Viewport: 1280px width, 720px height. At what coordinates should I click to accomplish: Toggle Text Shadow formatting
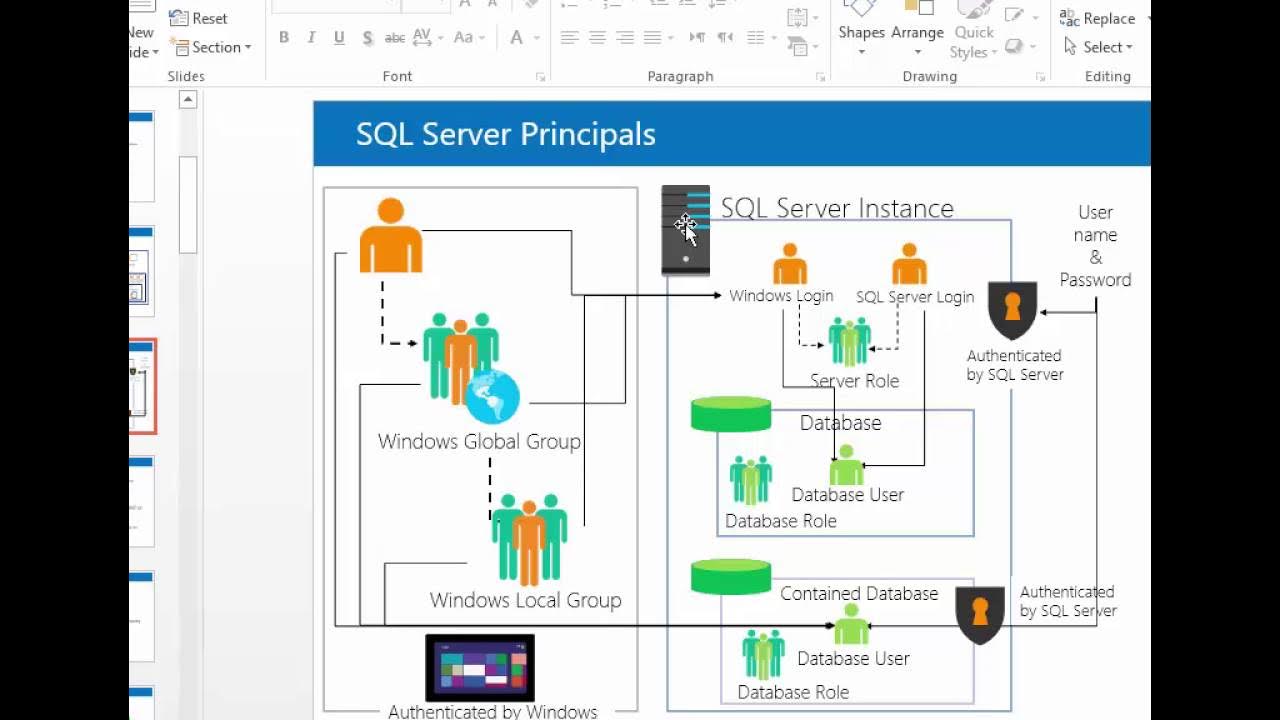click(x=368, y=38)
